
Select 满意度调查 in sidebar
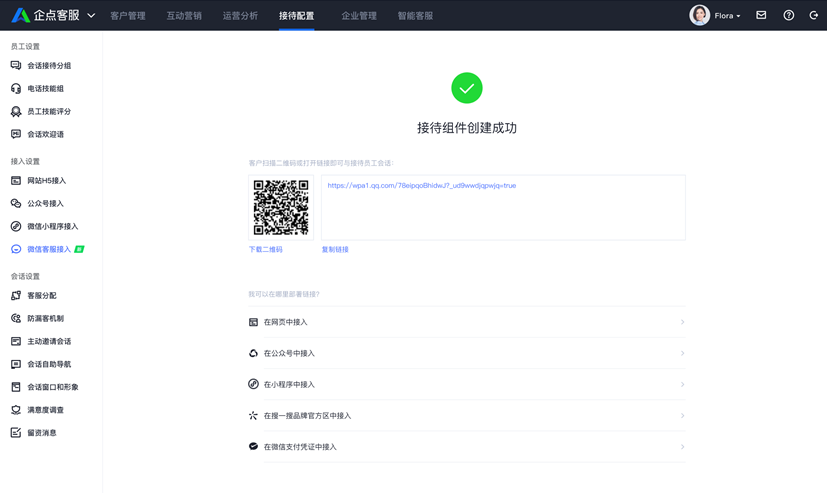(45, 410)
